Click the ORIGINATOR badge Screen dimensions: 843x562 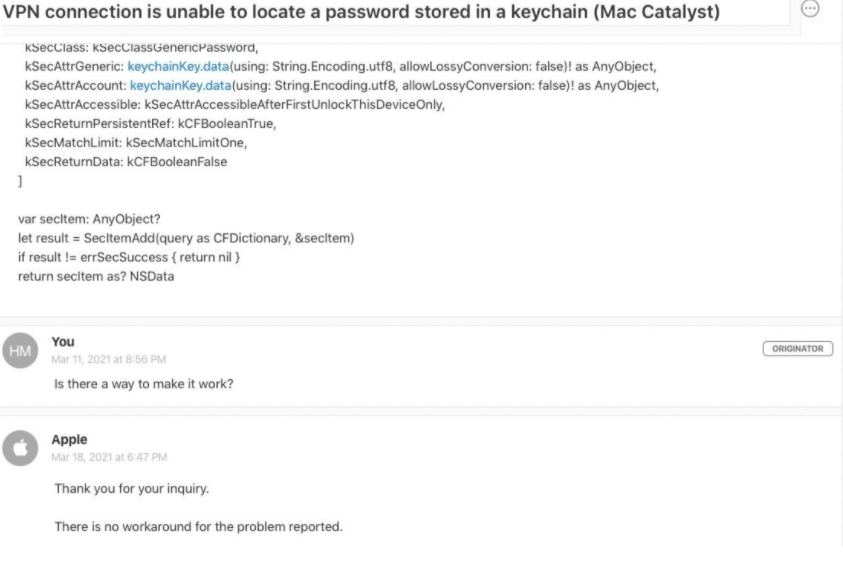(x=797, y=348)
